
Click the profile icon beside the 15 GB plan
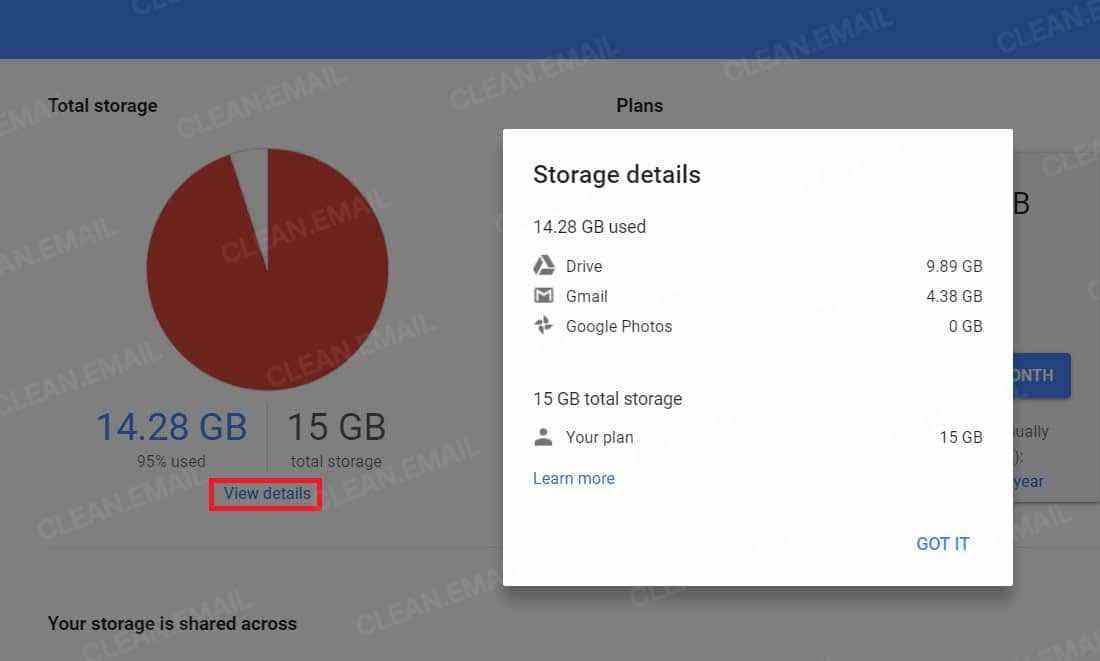tap(543, 436)
